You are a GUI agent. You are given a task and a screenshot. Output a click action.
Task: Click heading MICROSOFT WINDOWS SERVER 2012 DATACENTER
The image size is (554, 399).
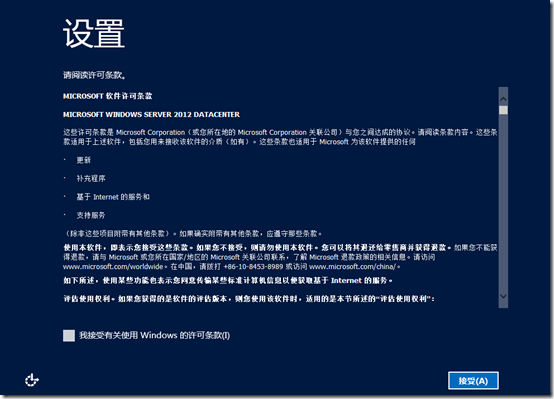[x=151, y=115]
